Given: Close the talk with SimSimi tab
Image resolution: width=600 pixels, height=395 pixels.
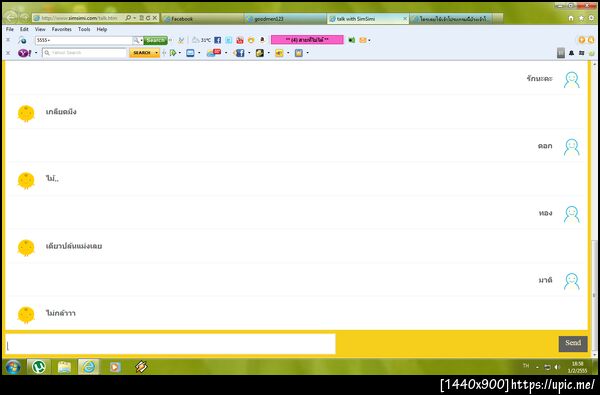Looking at the screenshot, I should point(405,18).
